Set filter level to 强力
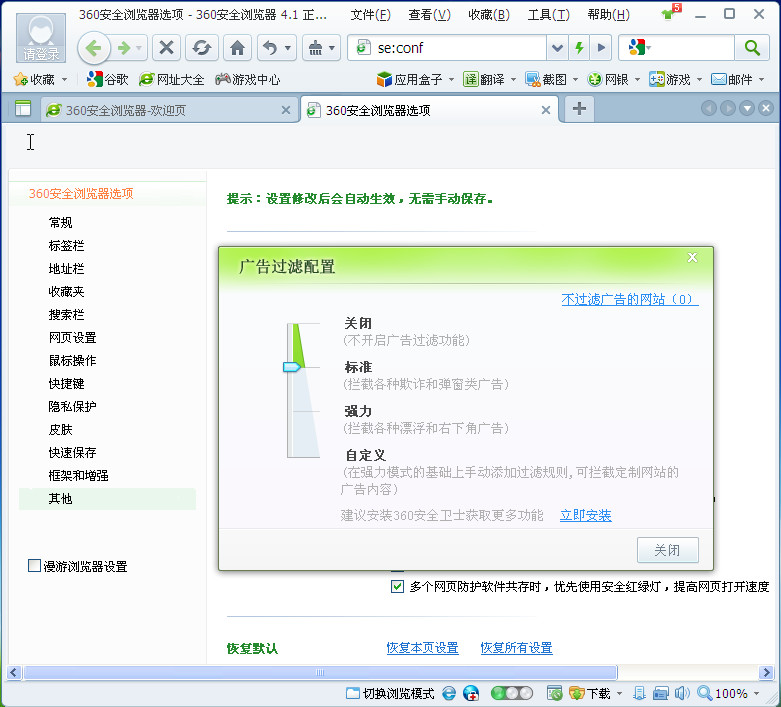781x707 pixels. point(358,411)
